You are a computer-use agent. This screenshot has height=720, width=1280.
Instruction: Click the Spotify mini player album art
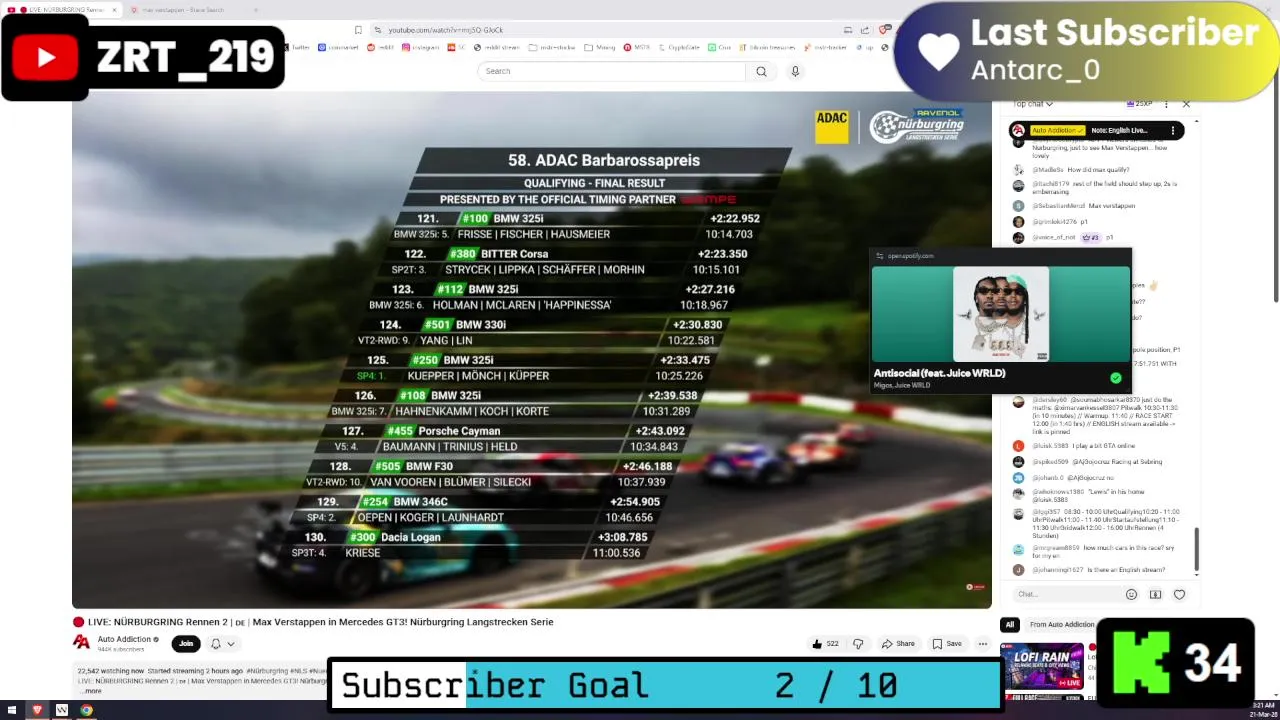point(1001,314)
